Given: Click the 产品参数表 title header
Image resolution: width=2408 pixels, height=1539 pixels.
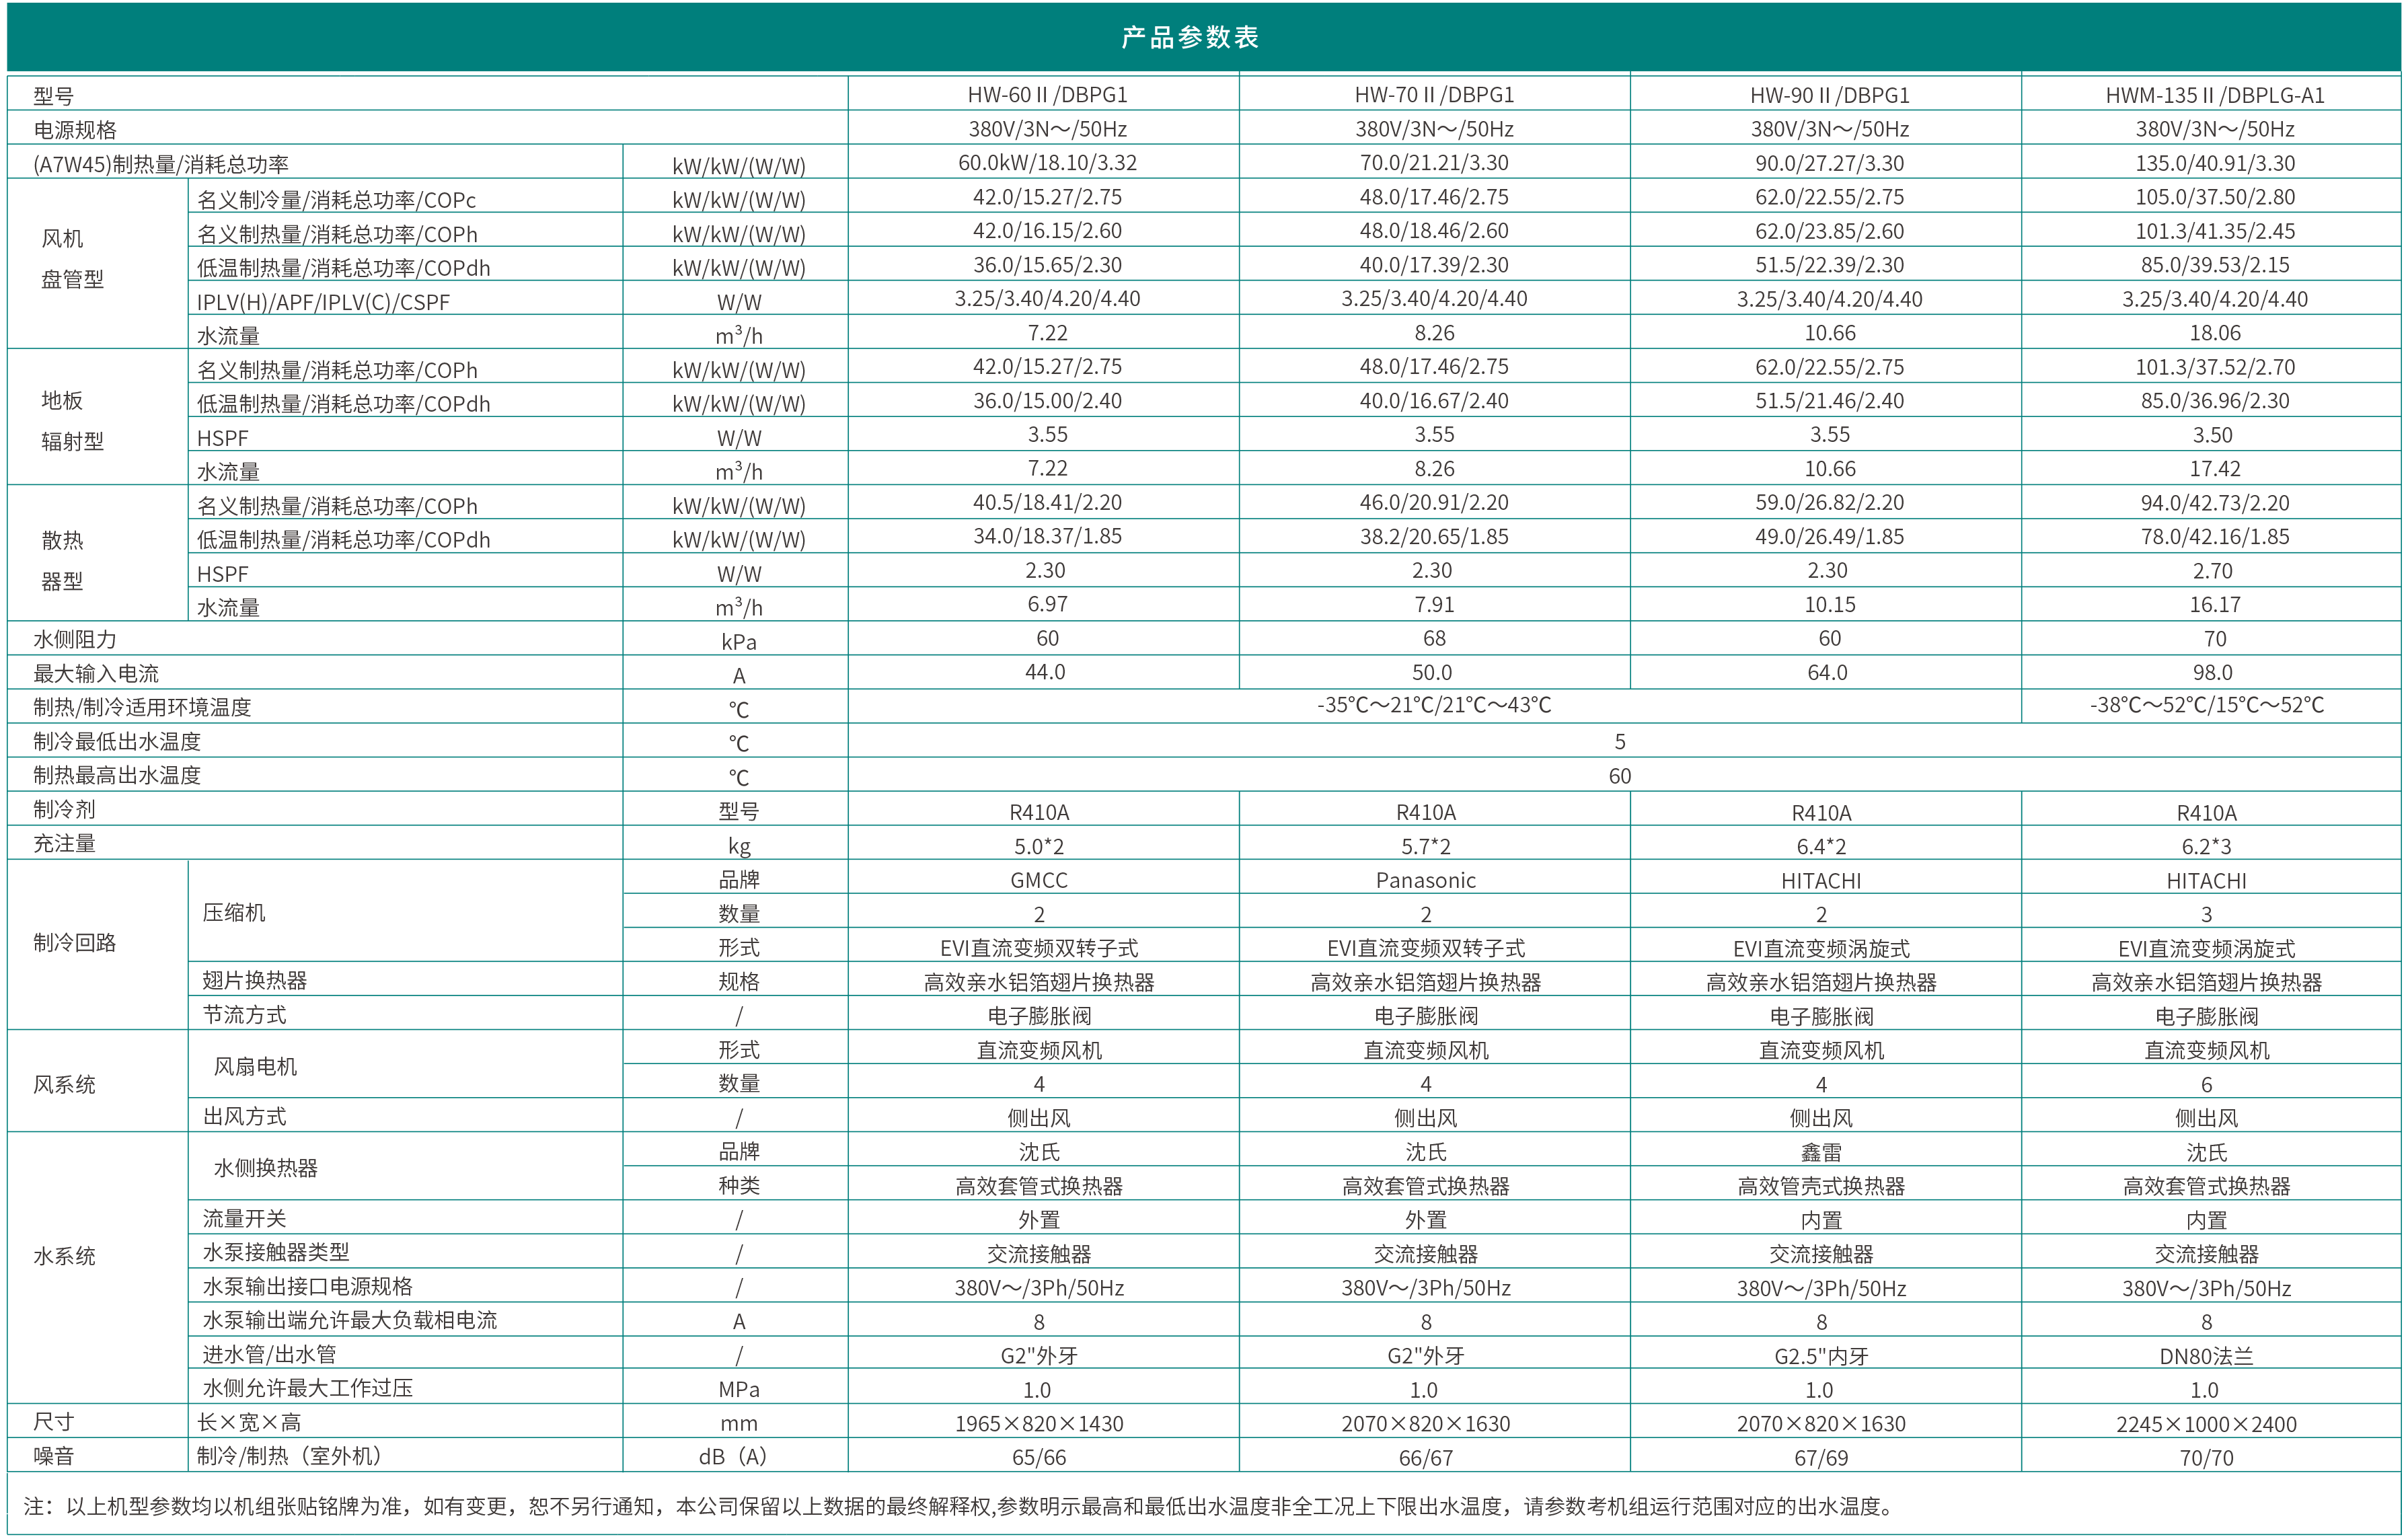Looking at the screenshot, I should point(1190,37).
